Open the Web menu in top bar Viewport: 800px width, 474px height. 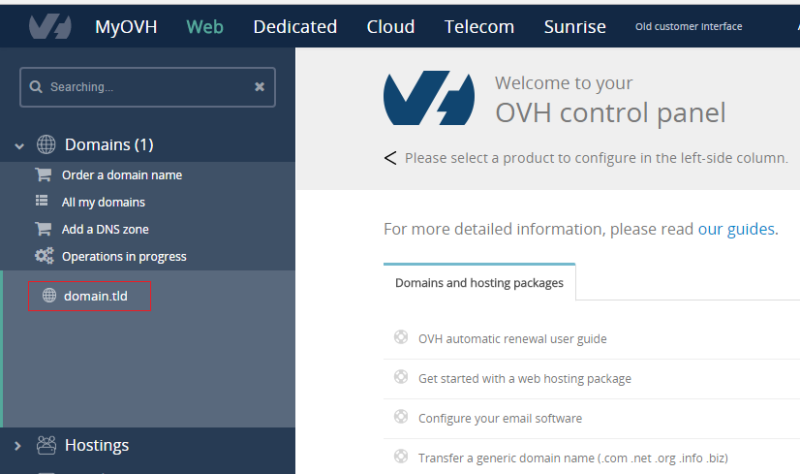pyautogui.click(x=205, y=27)
